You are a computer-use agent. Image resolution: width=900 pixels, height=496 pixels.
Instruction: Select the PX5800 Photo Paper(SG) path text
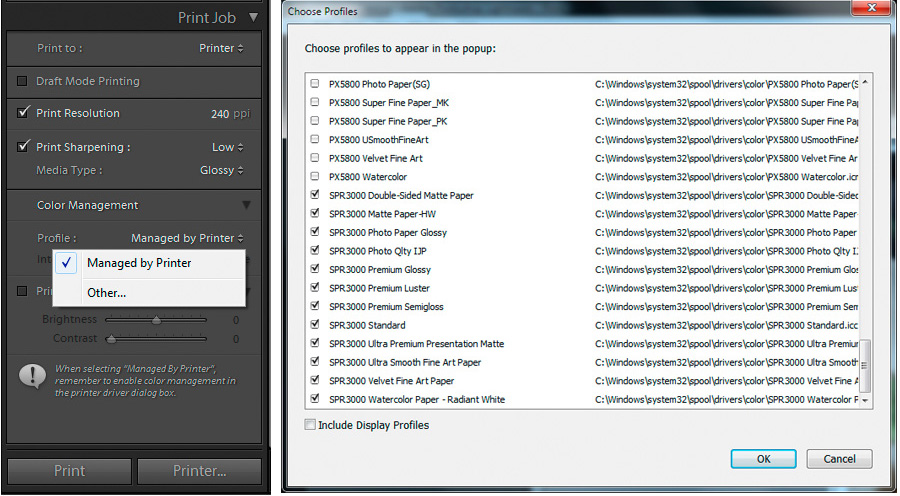(726, 84)
